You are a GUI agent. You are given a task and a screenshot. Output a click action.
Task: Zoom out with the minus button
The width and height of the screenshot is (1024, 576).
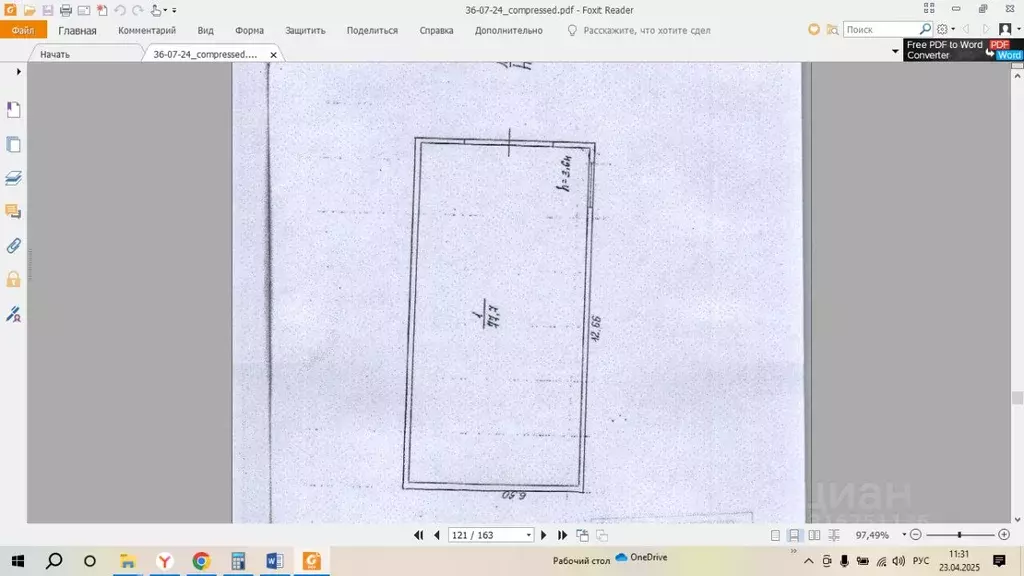pos(916,535)
